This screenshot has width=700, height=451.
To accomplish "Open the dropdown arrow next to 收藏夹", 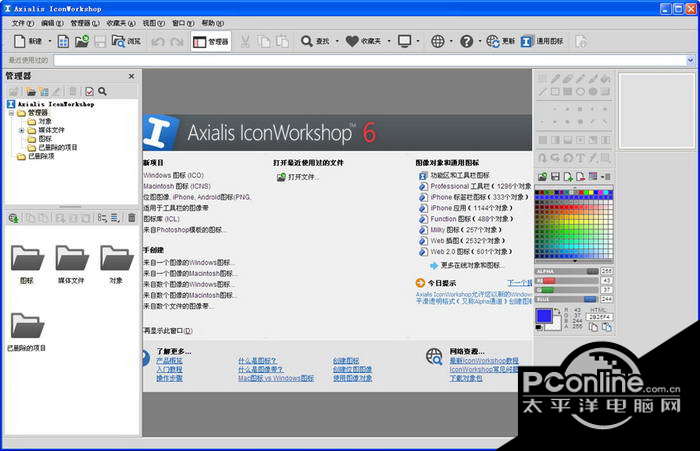I will [x=389, y=42].
